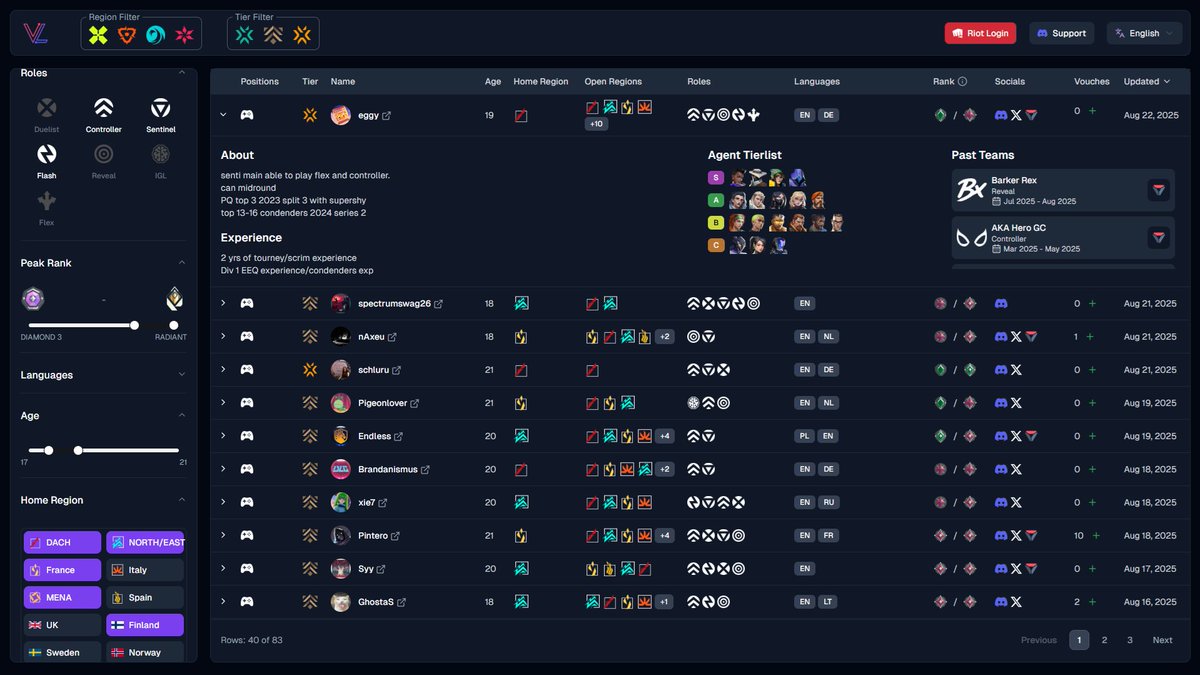The width and height of the screenshot is (1200, 675).
Task: Click the Riot Login button
Action: click(x=980, y=33)
